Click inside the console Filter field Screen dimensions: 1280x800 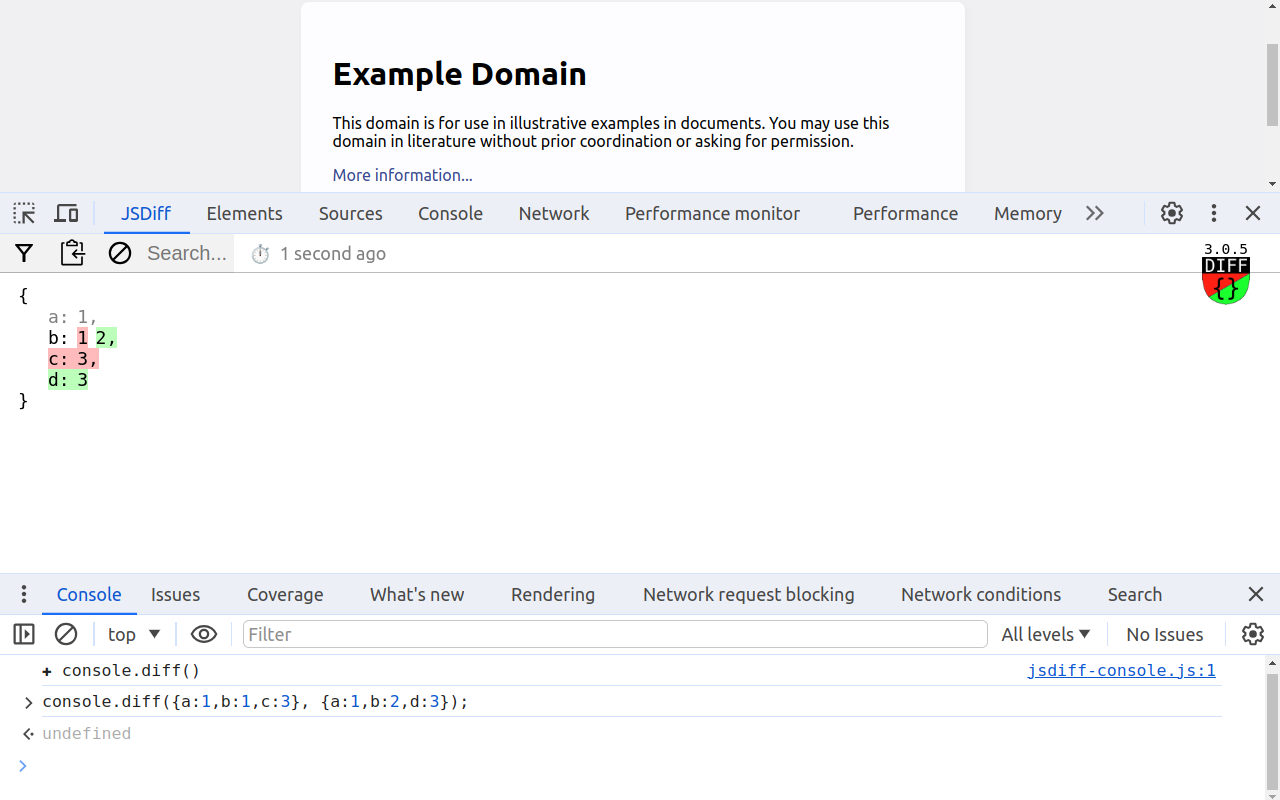[612, 634]
